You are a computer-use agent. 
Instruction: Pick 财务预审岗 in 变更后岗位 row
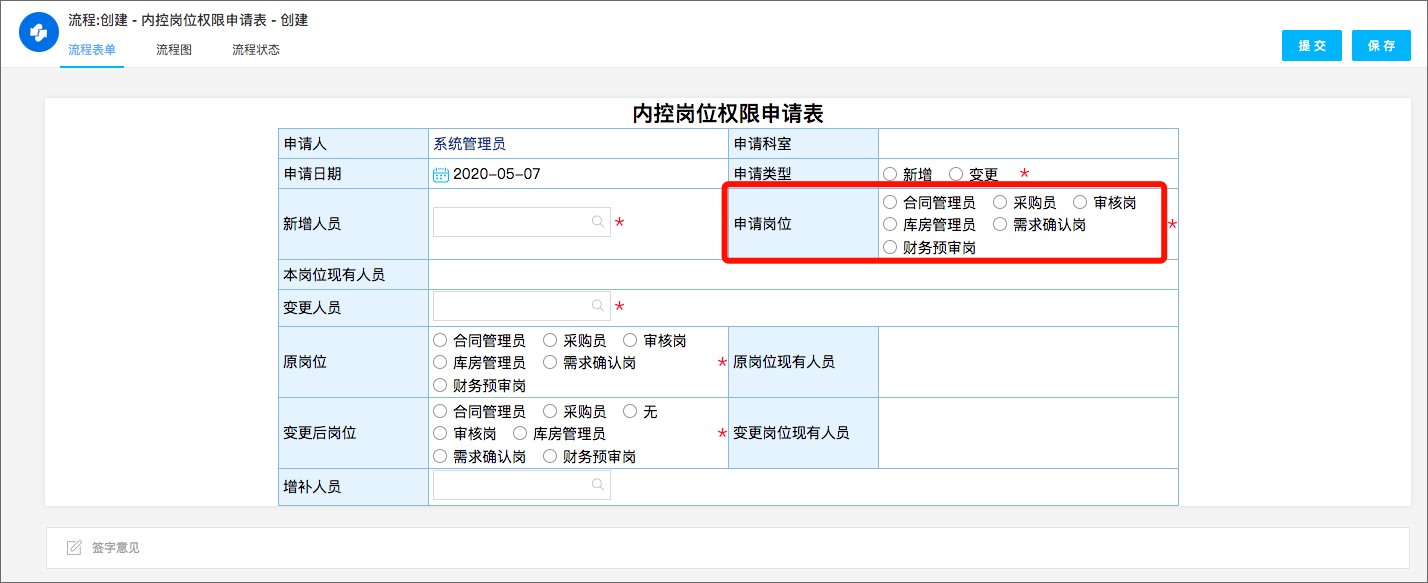pos(550,456)
